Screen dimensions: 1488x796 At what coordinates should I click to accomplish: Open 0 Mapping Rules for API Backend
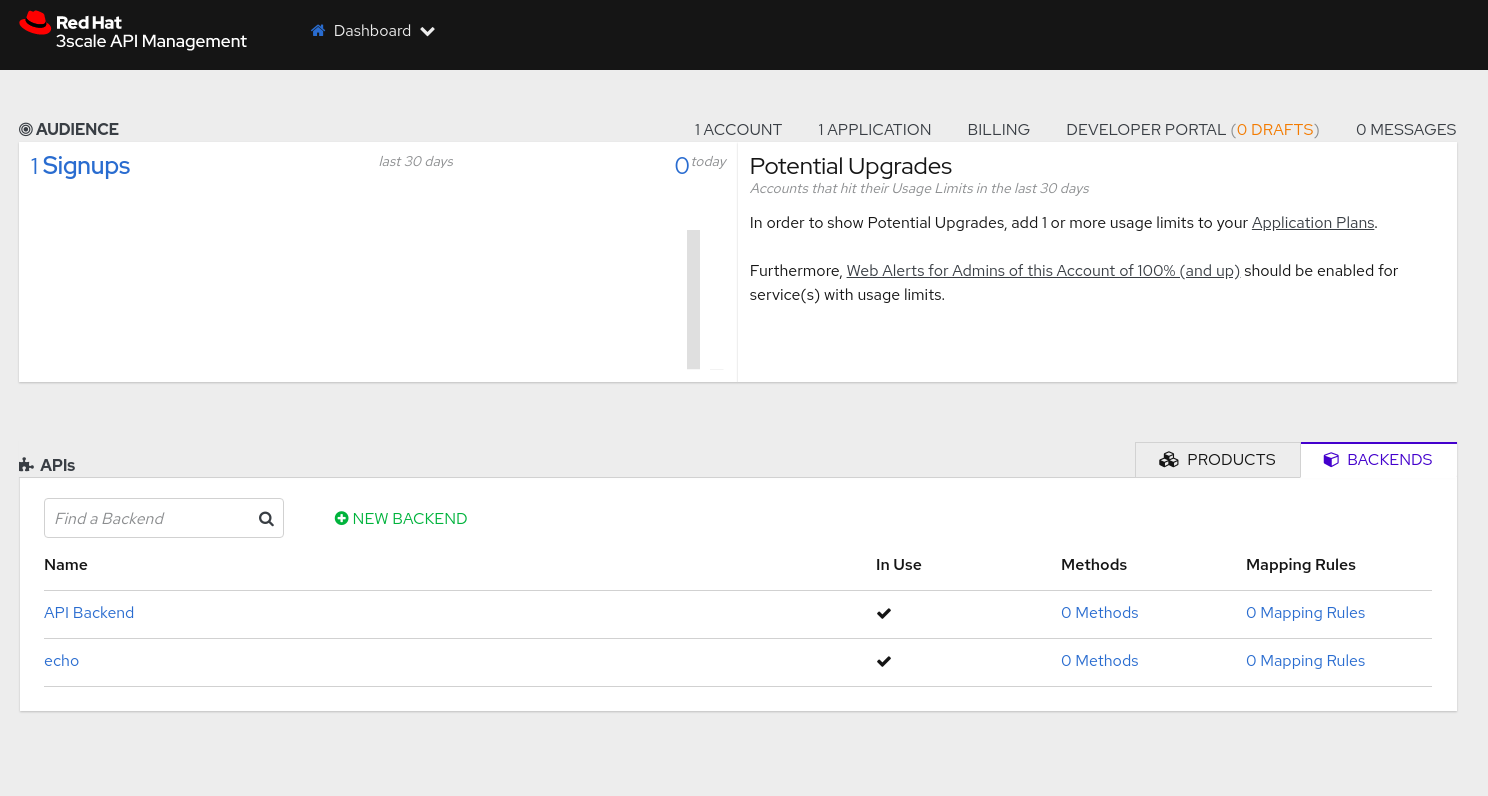tap(1305, 613)
